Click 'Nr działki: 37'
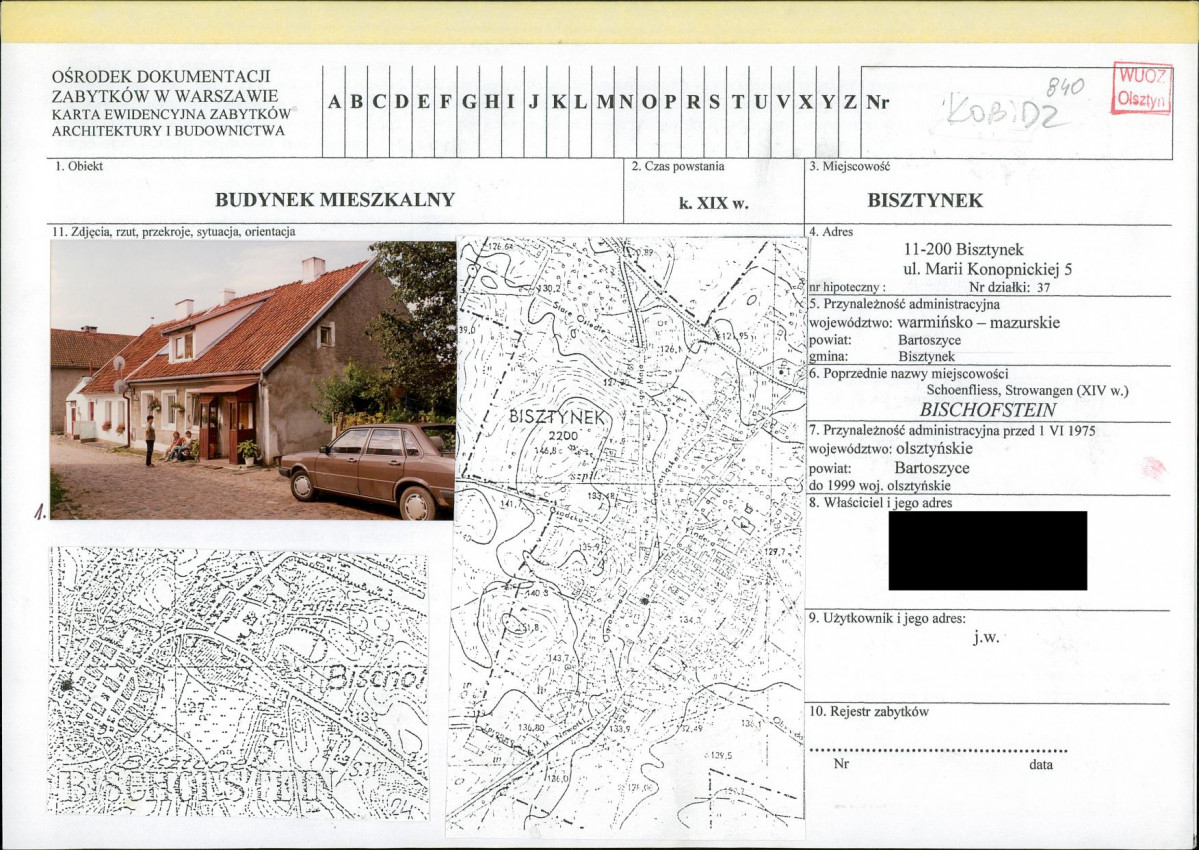 click(1009, 287)
